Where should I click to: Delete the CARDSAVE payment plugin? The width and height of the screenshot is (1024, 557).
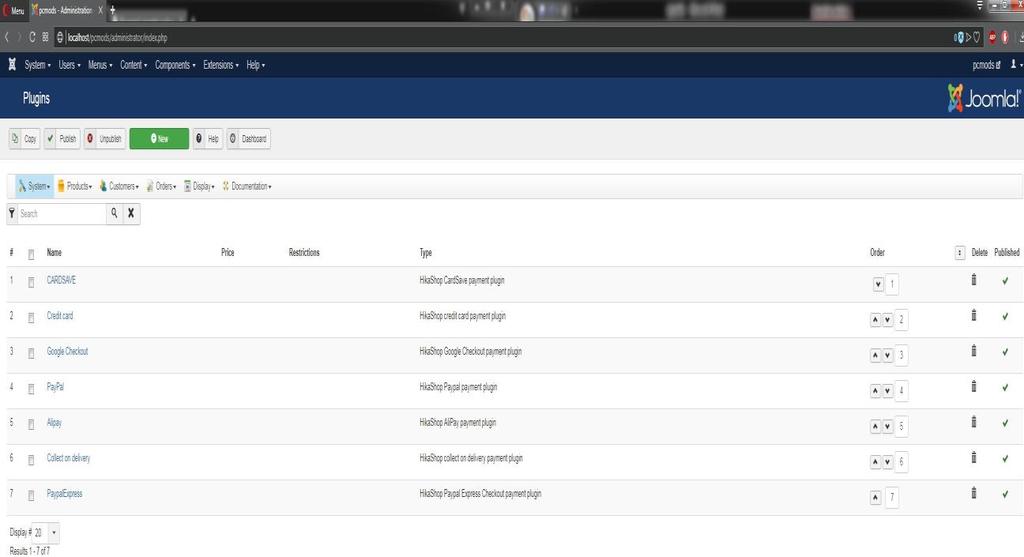pyautogui.click(x=974, y=279)
